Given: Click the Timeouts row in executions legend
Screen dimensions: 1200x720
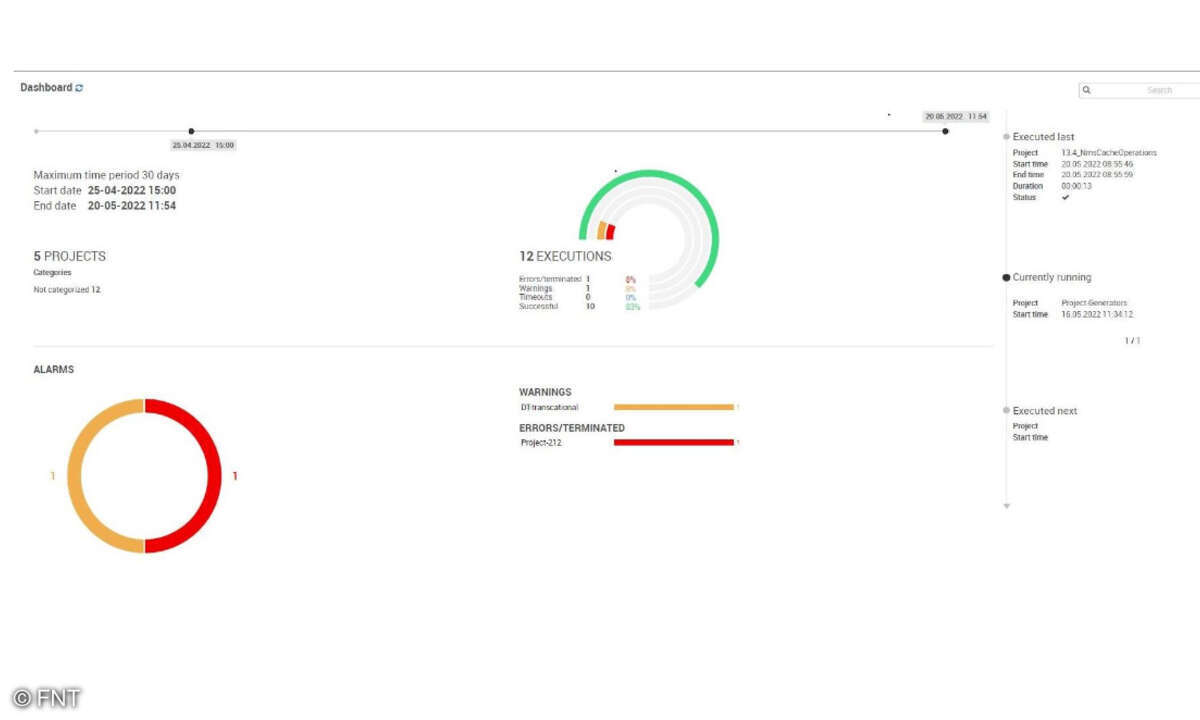Looking at the screenshot, I should point(578,297).
